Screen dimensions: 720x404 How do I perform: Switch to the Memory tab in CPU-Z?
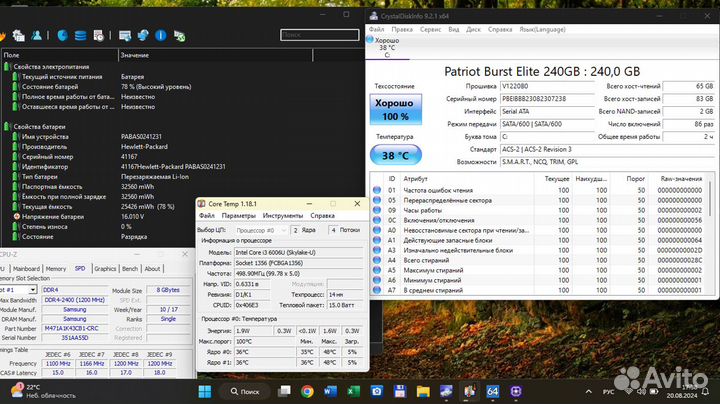[56, 269]
